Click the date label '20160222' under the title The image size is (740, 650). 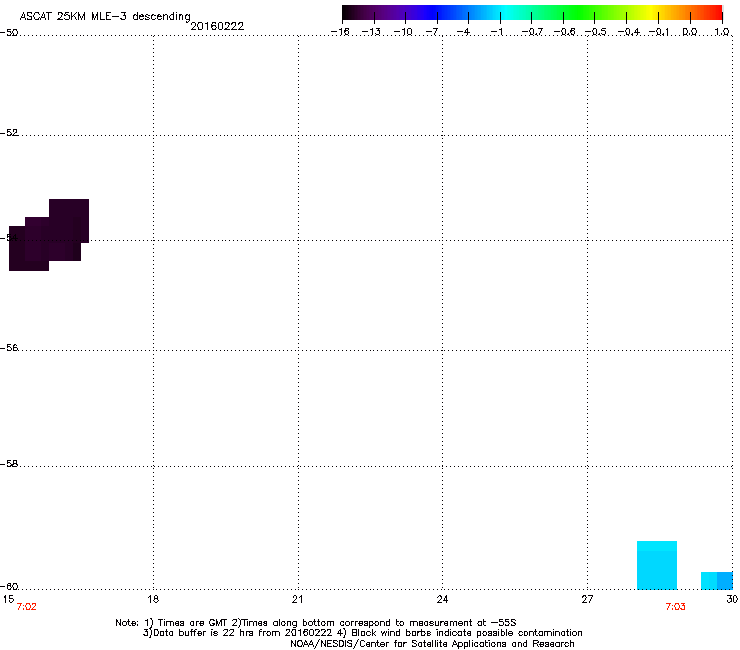coord(217,26)
